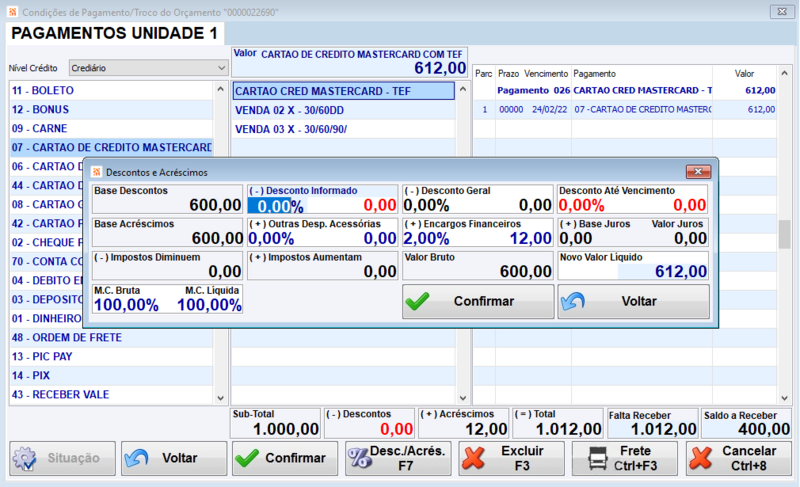Open the Nível Crédito dropdown

click(148, 68)
